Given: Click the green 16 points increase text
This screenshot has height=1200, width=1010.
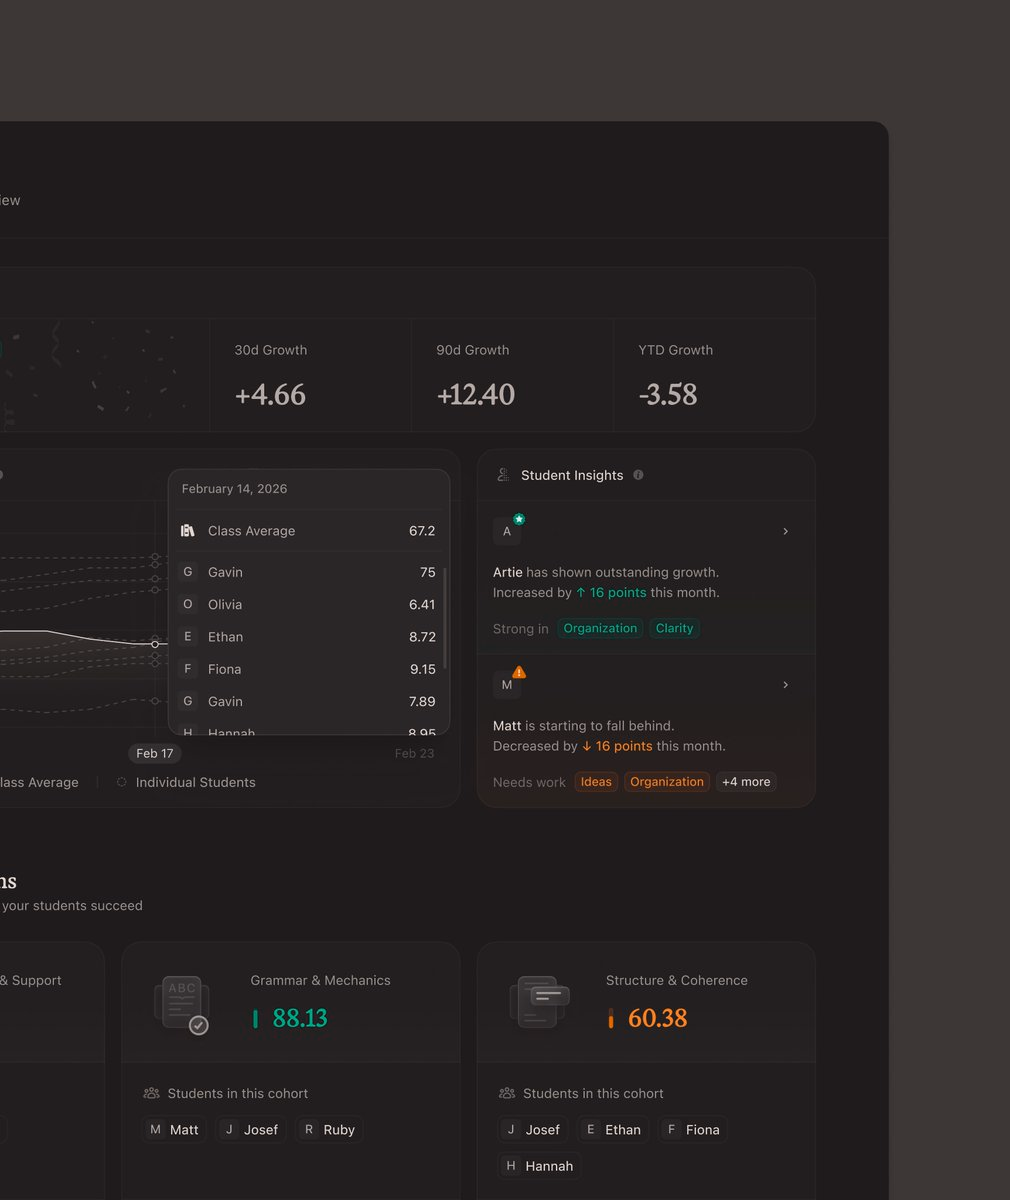Looking at the screenshot, I should 611,592.
